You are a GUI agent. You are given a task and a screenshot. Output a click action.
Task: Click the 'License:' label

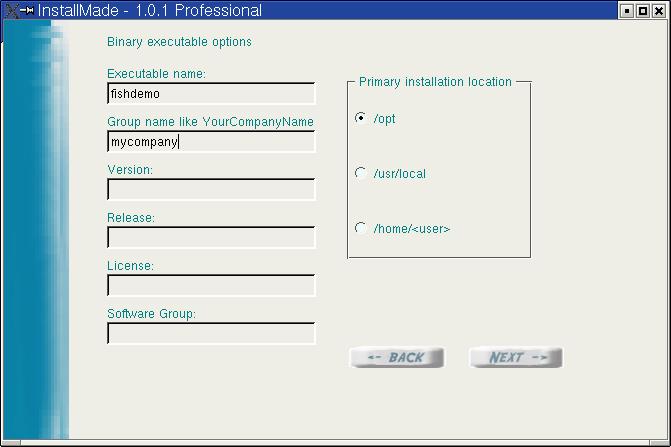click(131, 266)
